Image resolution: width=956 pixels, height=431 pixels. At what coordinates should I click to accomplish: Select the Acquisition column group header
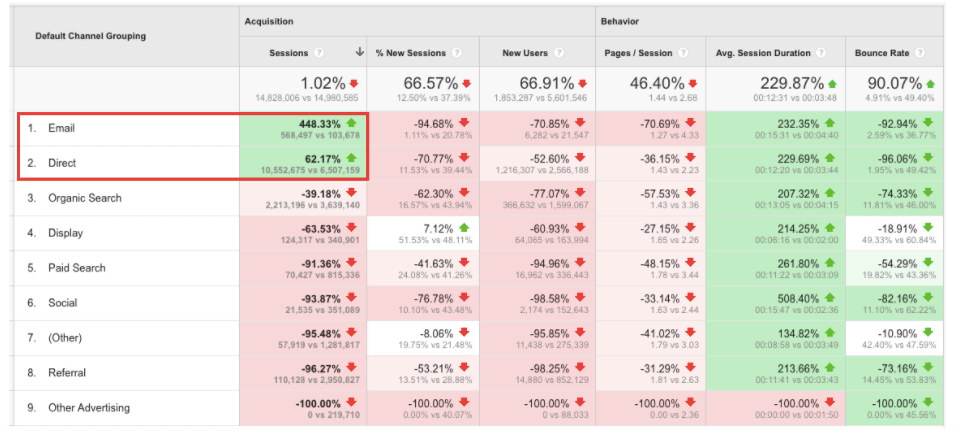point(268,20)
